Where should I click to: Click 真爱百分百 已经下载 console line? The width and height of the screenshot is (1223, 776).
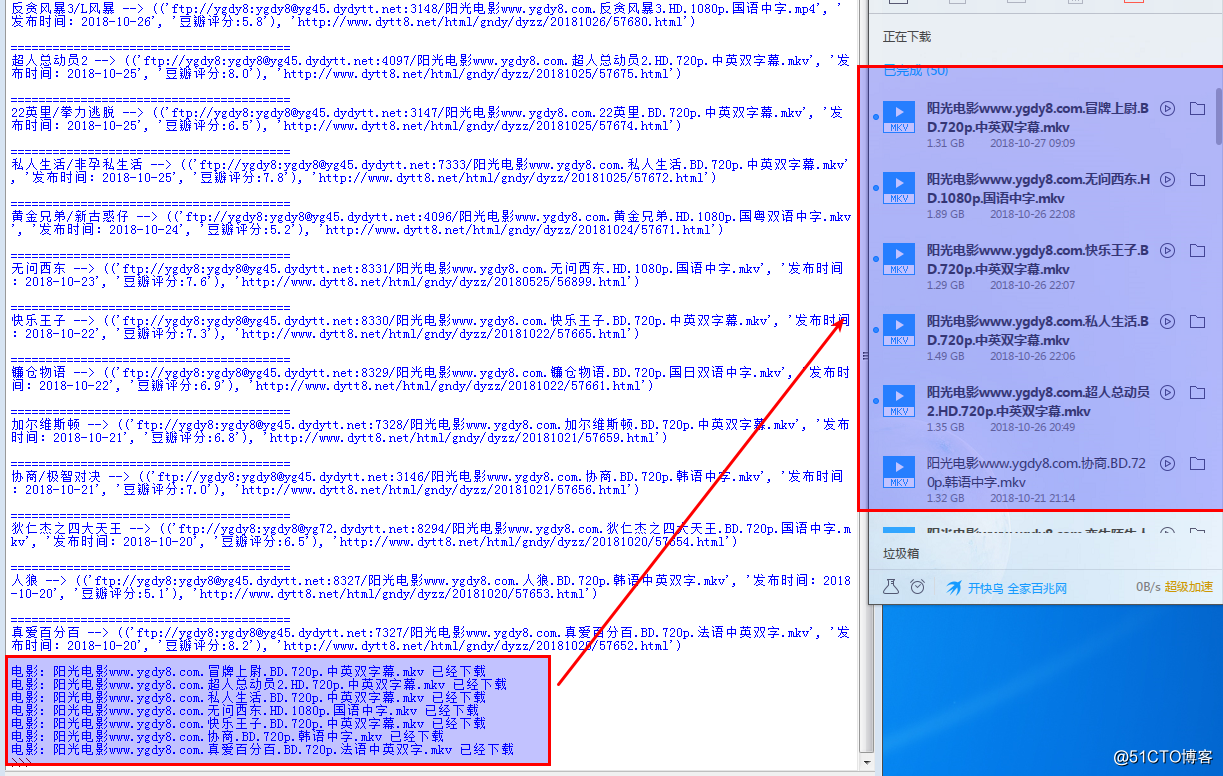[x=262, y=749]
